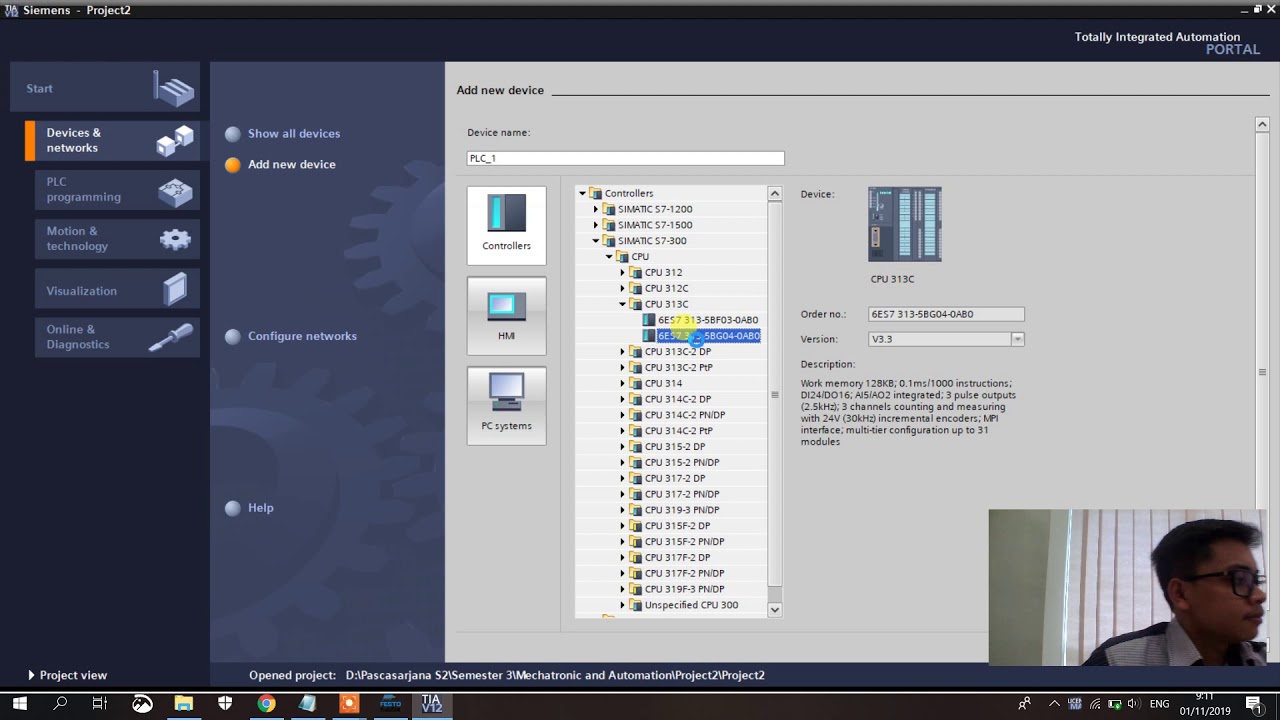Expand the Project view arrow

31,675
